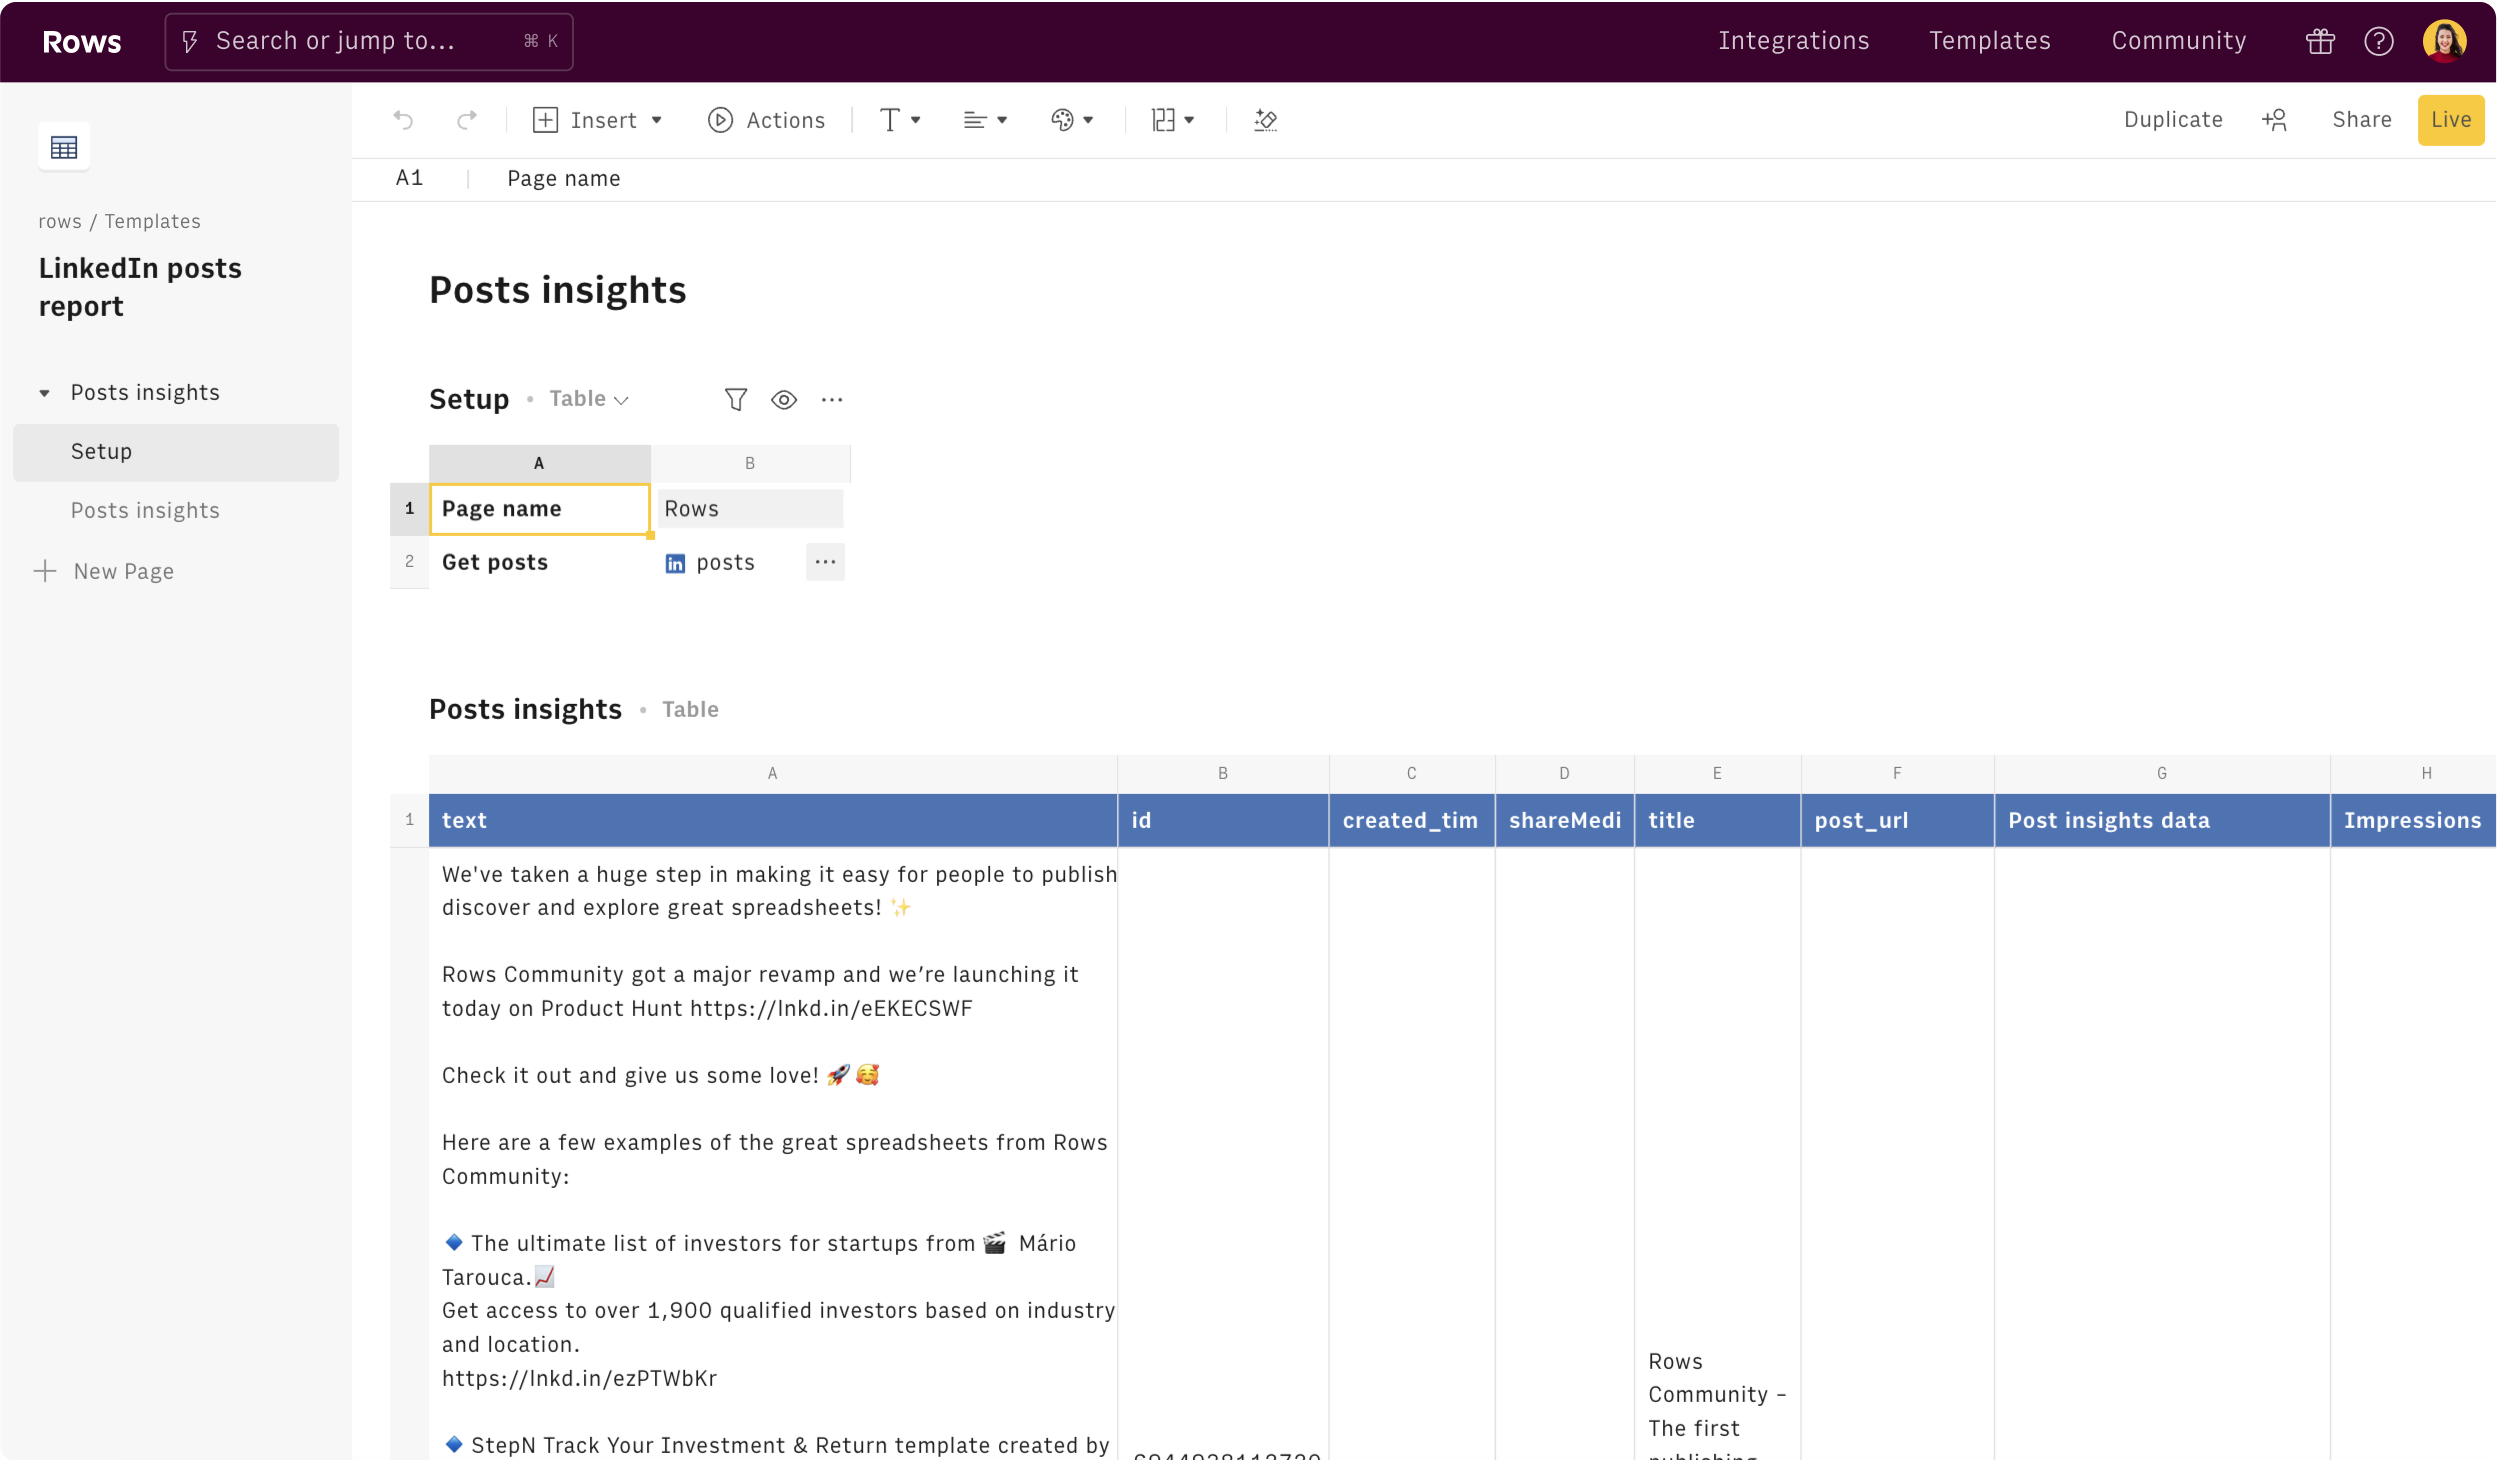2497x1460 pixels.
Task: Toggle the yellow Live button
Action: coord(2450,120)
